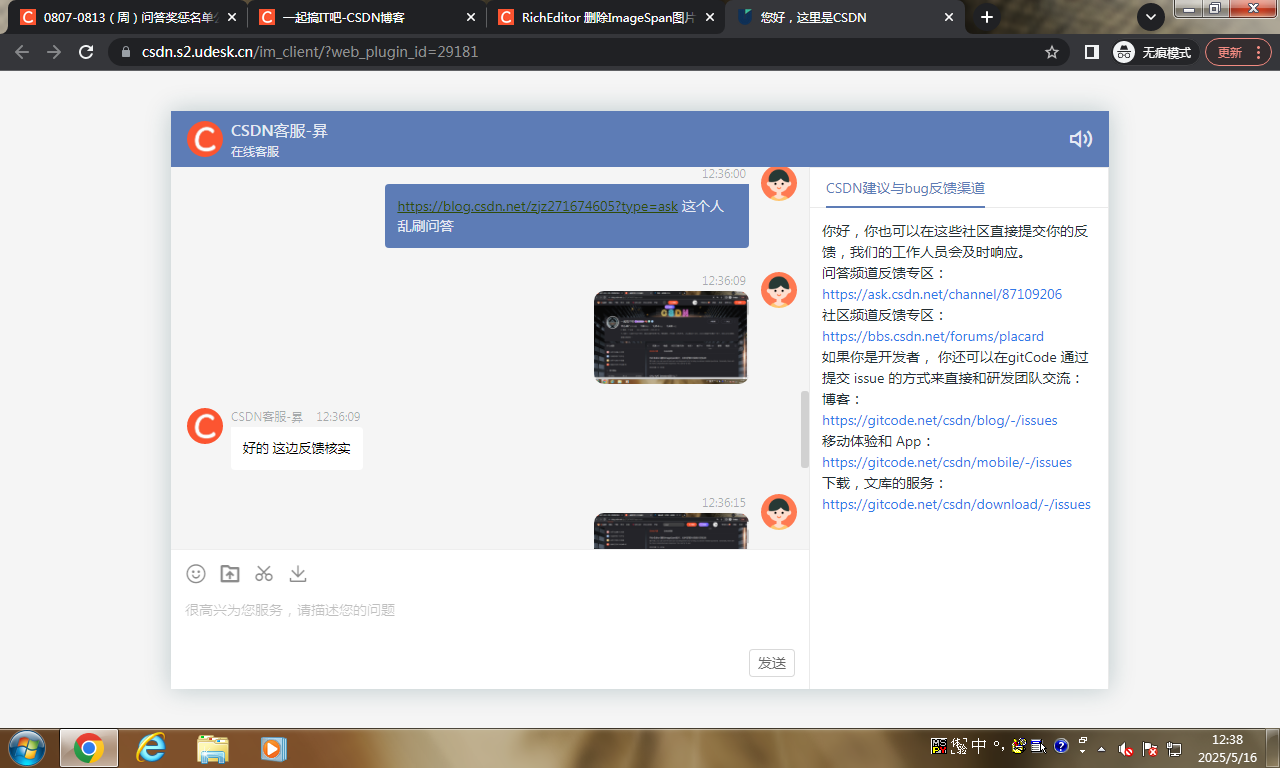
Task: Close the RichEditor 删除ImageSpan tab
Action: (709, 17)
